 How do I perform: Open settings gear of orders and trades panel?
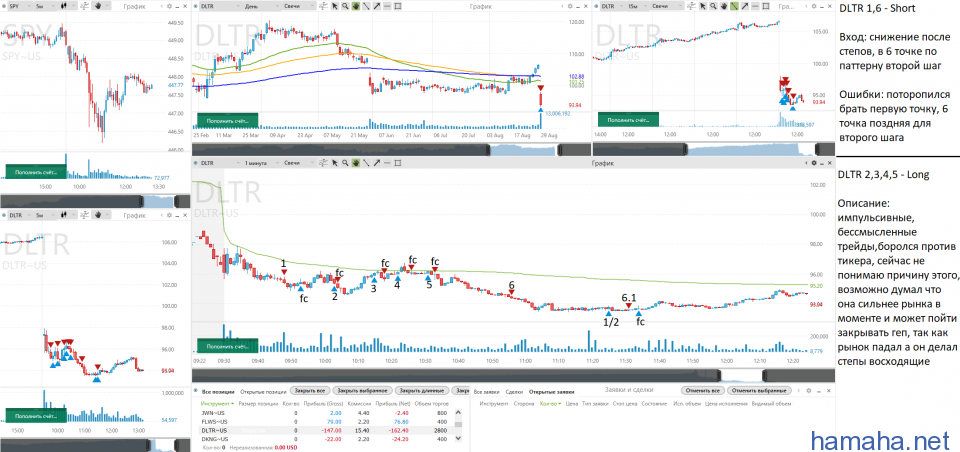pos(809,391)
